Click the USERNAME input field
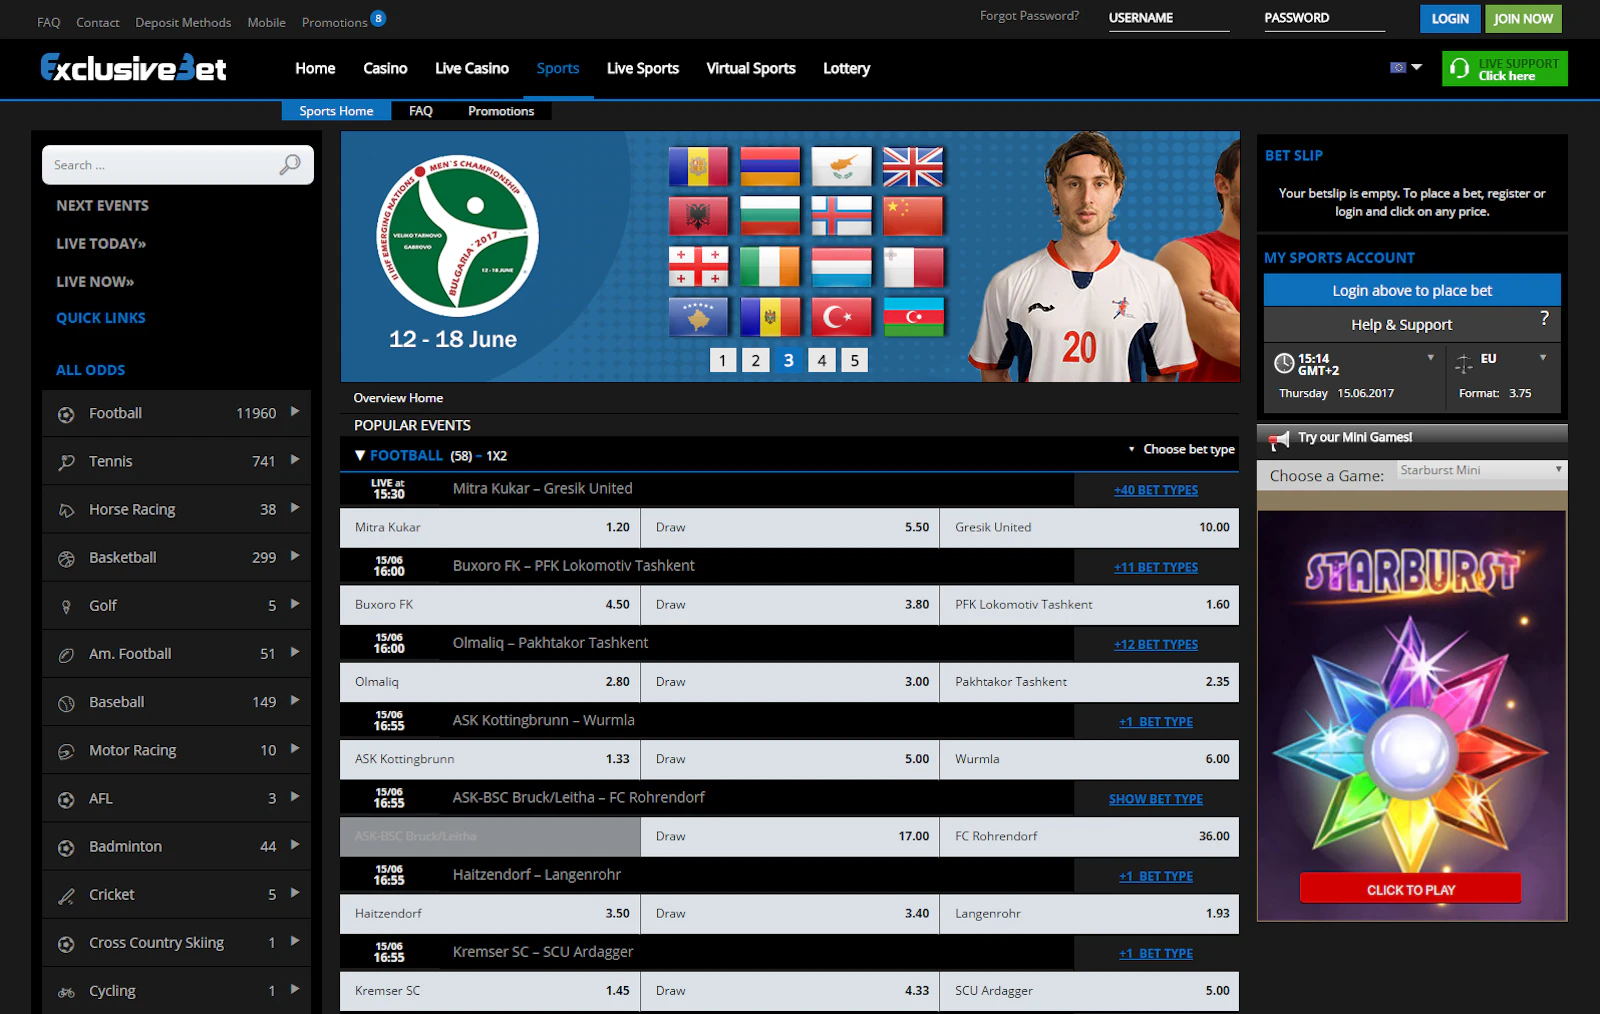The width and height of the screenshot is (1600, 1014). point(1168,18)
